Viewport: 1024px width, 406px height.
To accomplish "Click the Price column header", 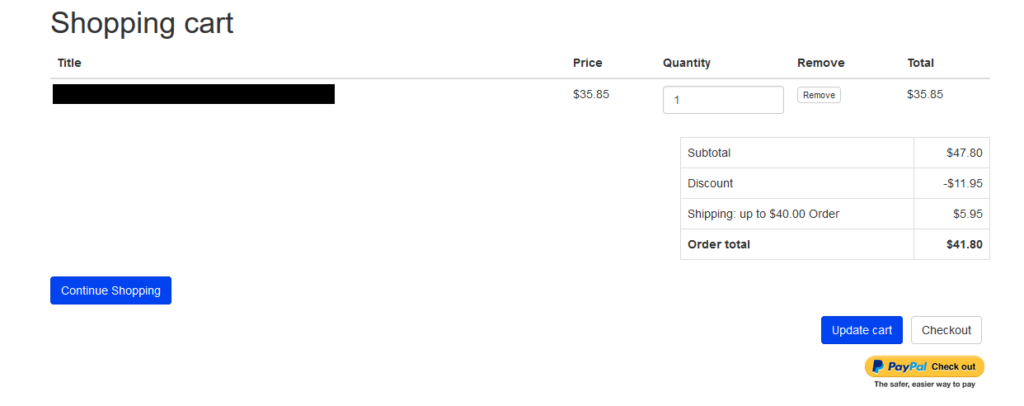I will 588,63.
